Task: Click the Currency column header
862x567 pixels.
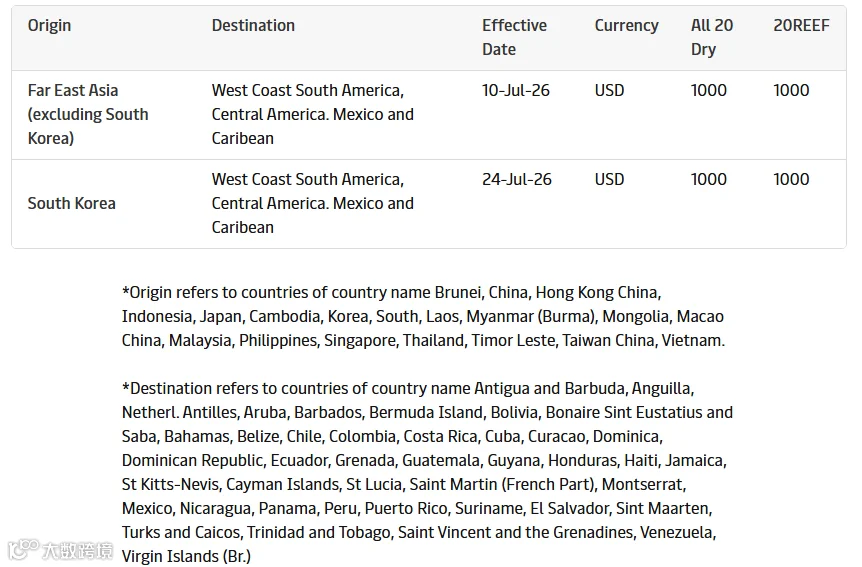Action: pyautogui.click(x=626, y=26)
